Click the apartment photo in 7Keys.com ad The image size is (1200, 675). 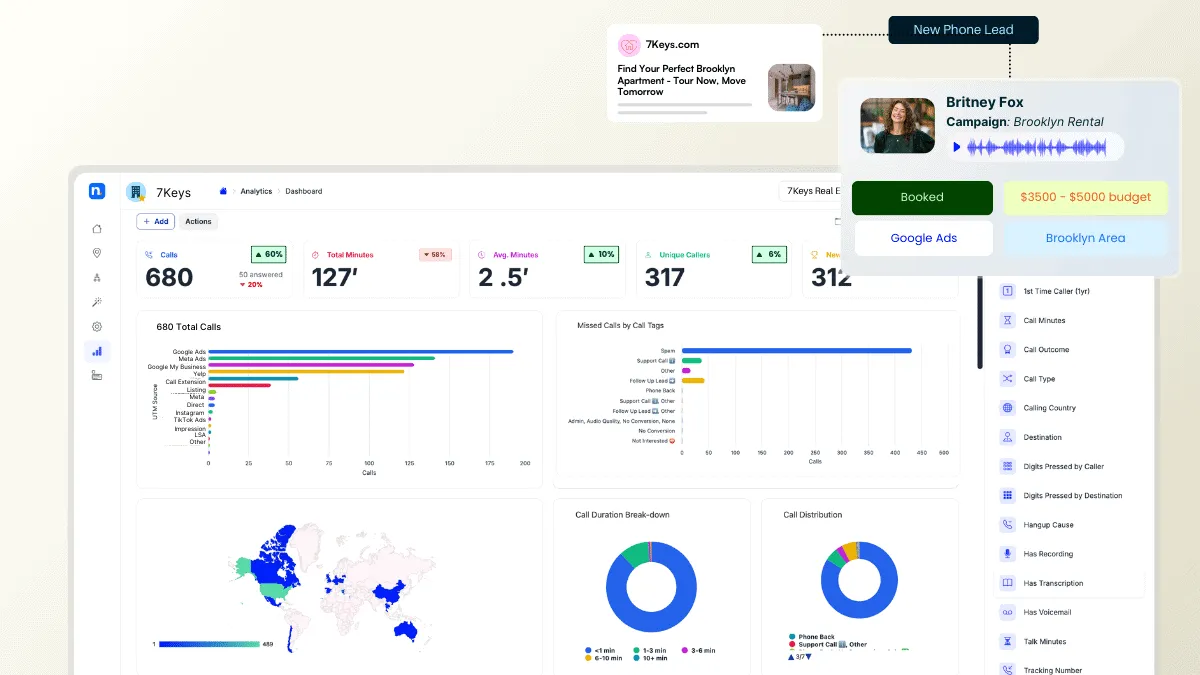click(x=791, y=87)
